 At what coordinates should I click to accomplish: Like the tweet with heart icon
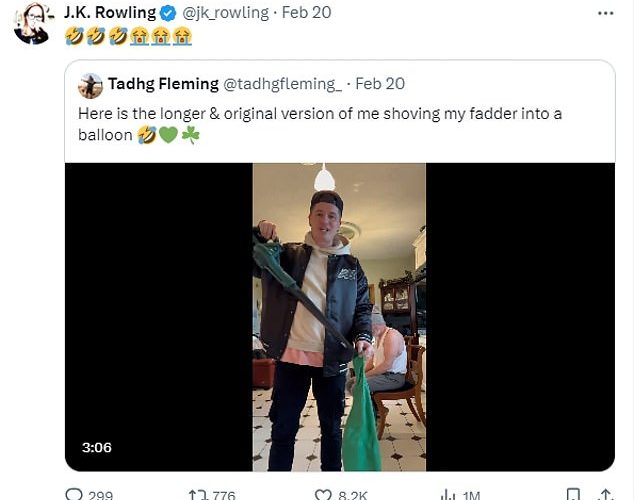pyautogui.click(x=323, y=494)
